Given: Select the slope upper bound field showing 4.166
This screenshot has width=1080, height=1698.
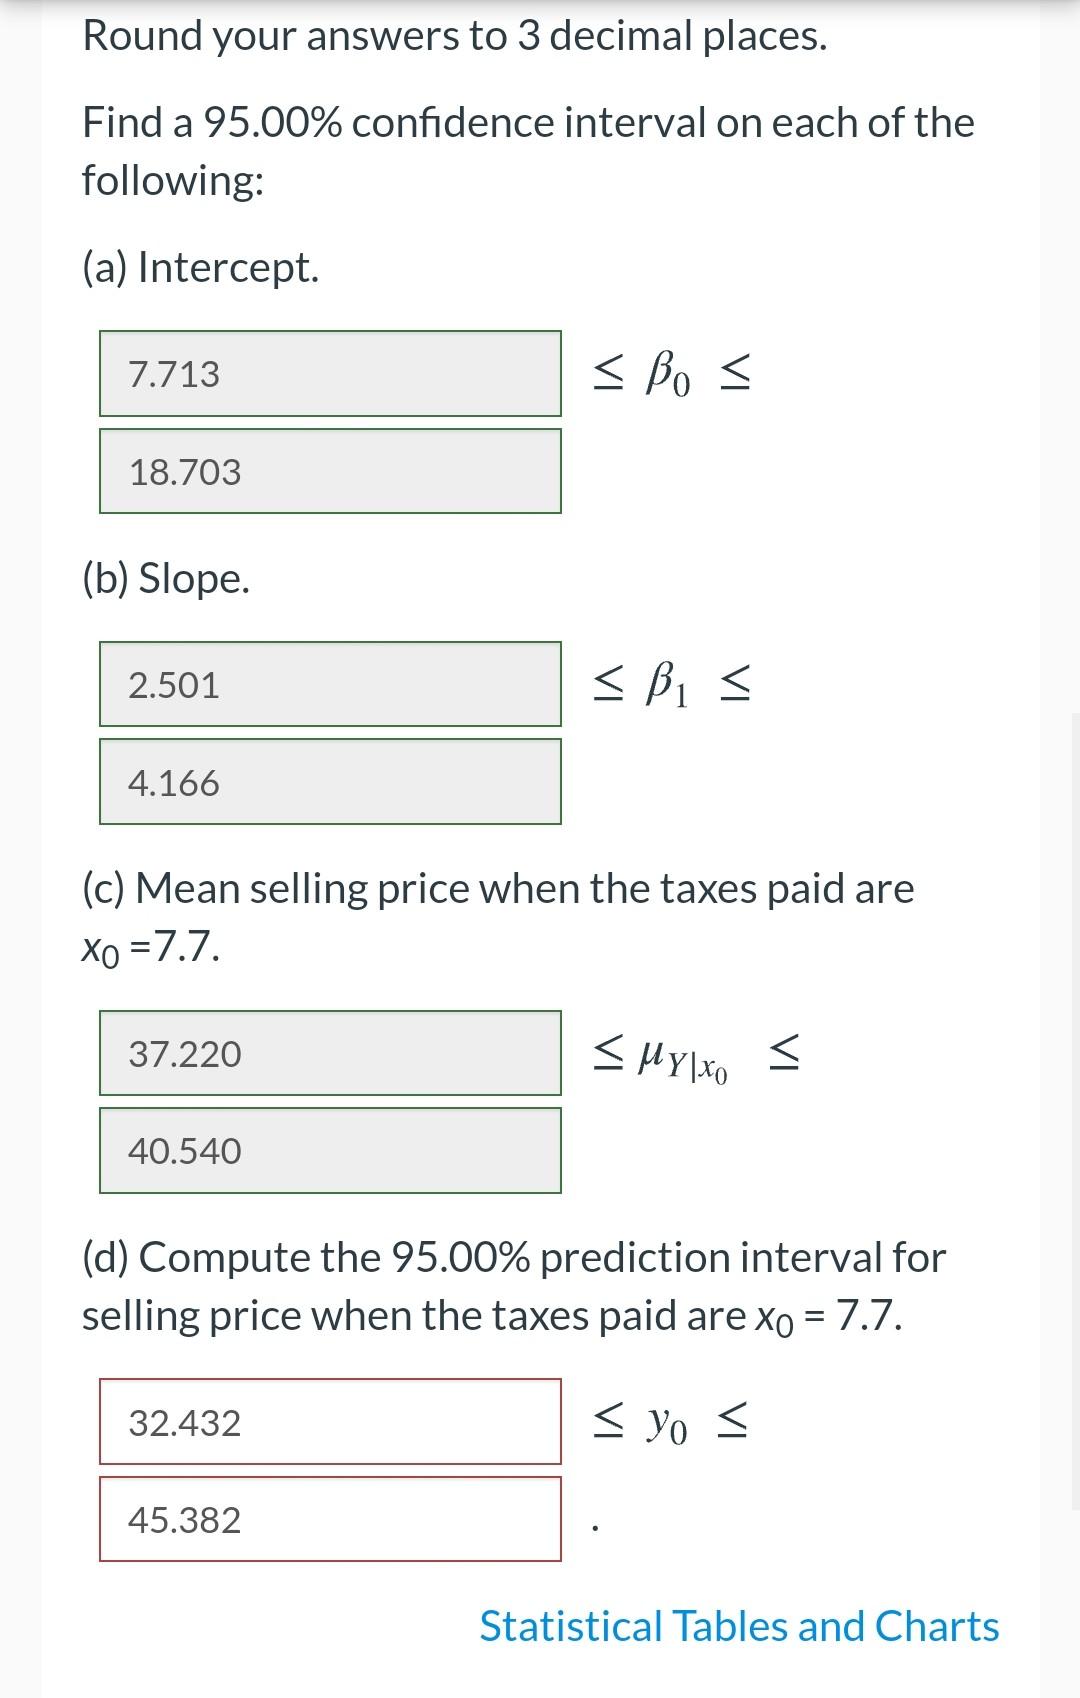Looking at the screenshot, I should tap(330, 783).
